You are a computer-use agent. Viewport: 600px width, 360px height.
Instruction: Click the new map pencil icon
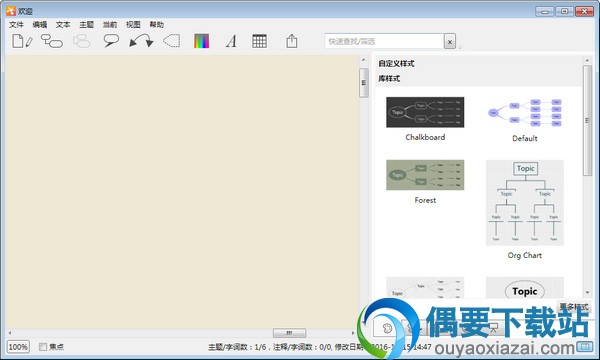pyautogui.click(x=22, y=41)
